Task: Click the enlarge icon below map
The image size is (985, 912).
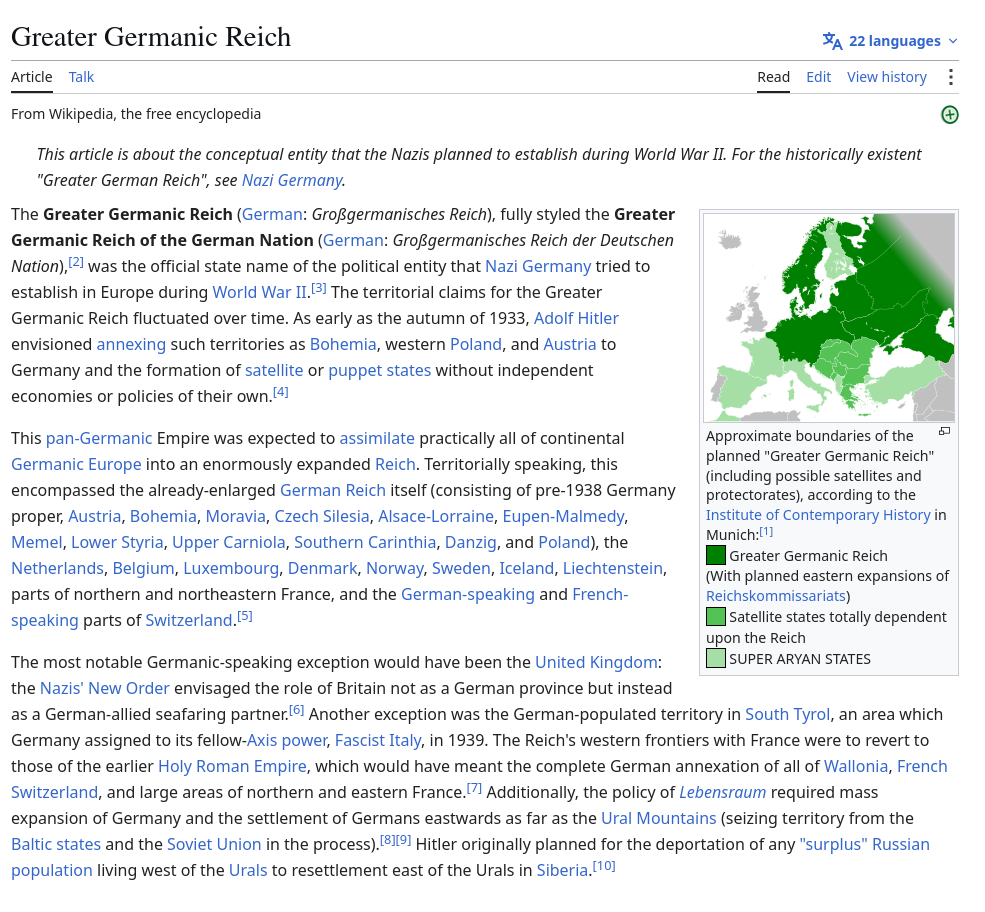Action: pyautogui.click(x=944, y=432)
